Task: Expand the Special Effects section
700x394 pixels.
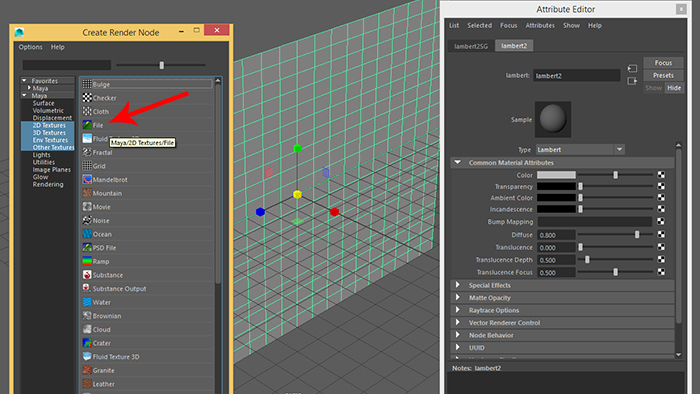Action: coord(458,285)
